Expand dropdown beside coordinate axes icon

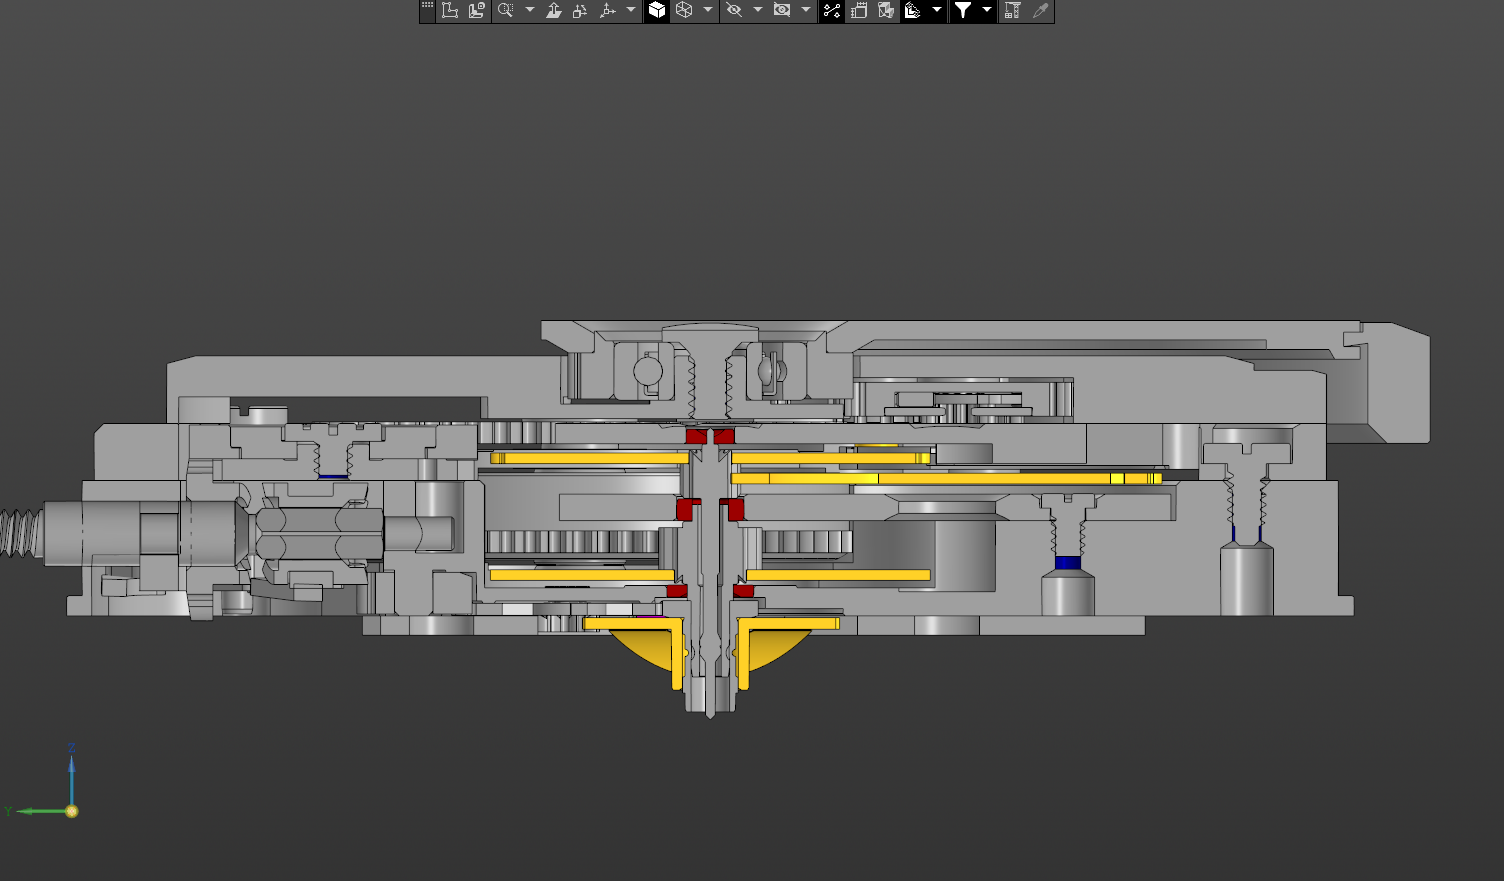[631, 10]
